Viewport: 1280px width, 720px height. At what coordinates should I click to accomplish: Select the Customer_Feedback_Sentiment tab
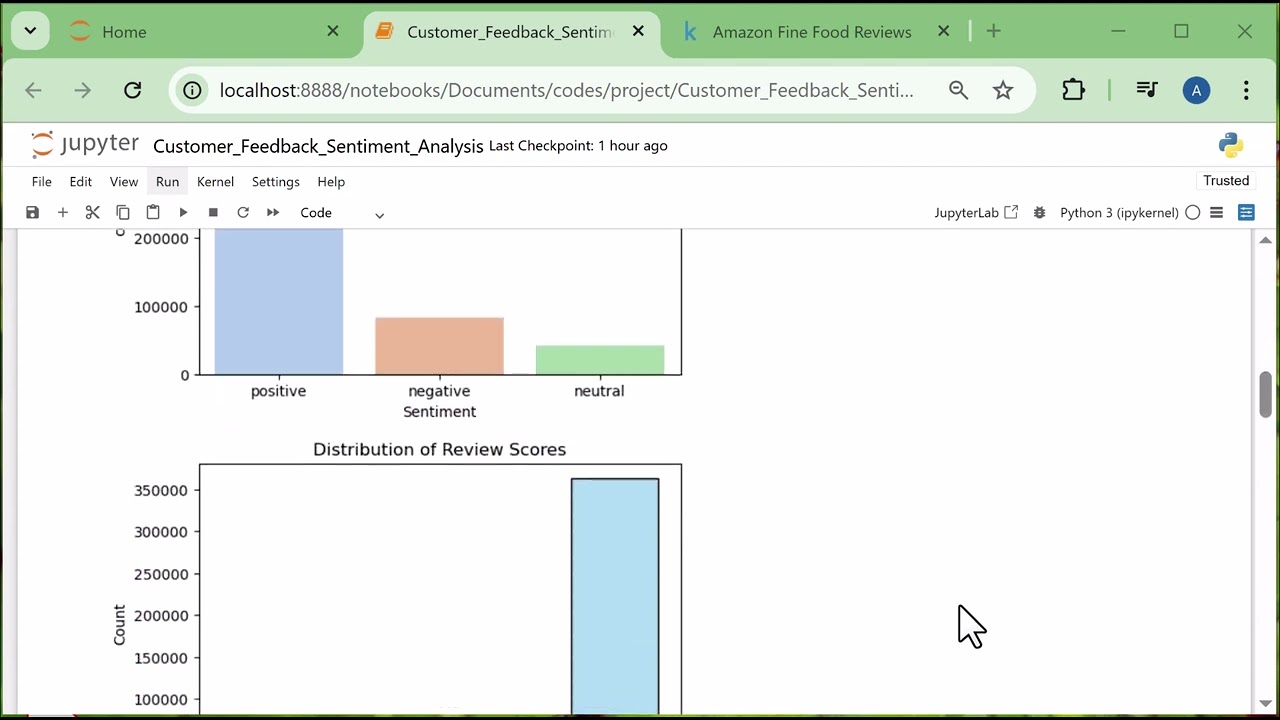pyautogui.click(x=510, y=32)
